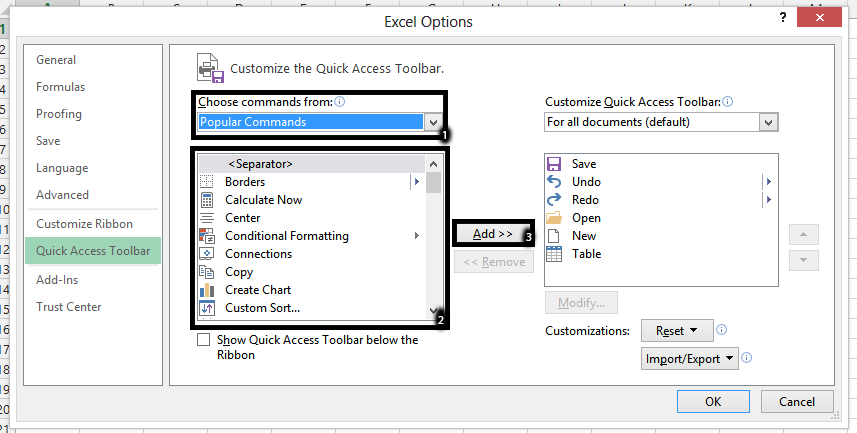Click the Move Up arrow button
Viewport: 857px width, 433px height.
click(803, 235)
